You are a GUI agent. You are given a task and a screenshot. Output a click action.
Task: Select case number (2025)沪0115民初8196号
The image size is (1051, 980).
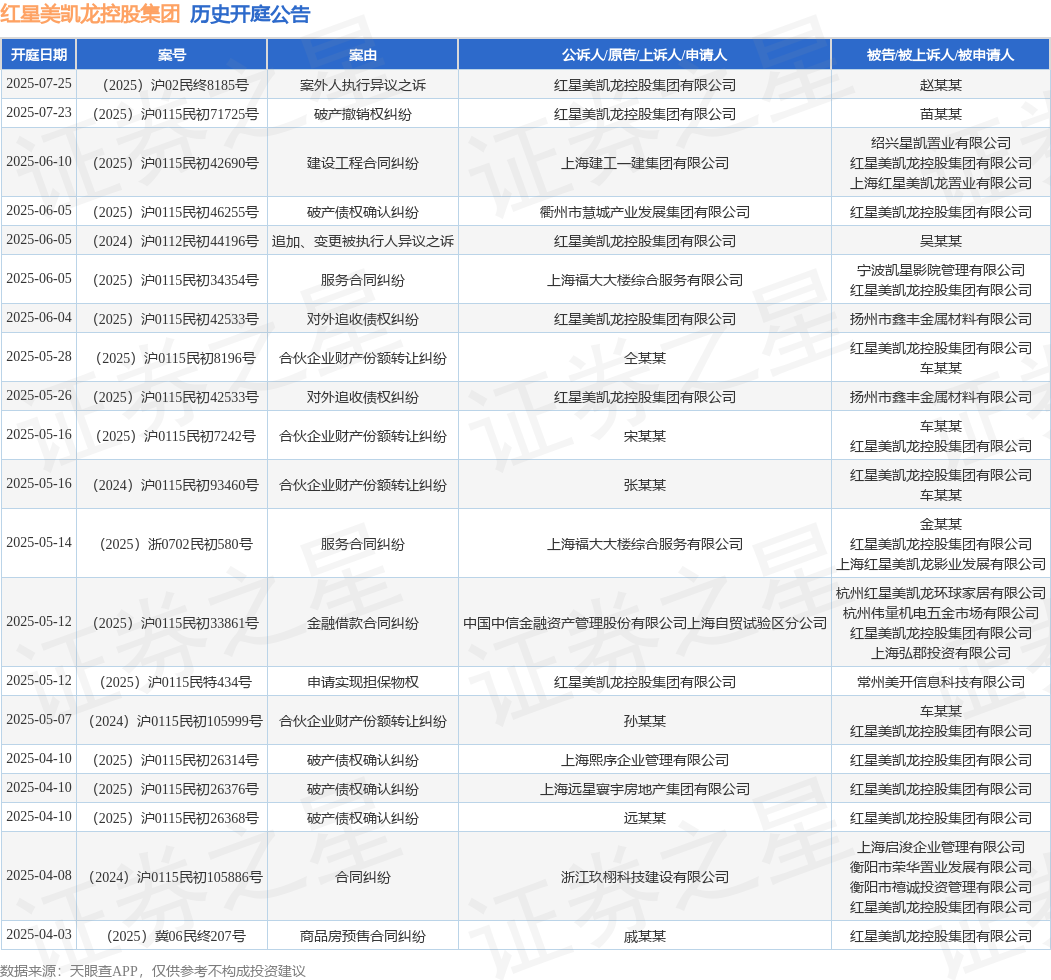pos(172,358)
